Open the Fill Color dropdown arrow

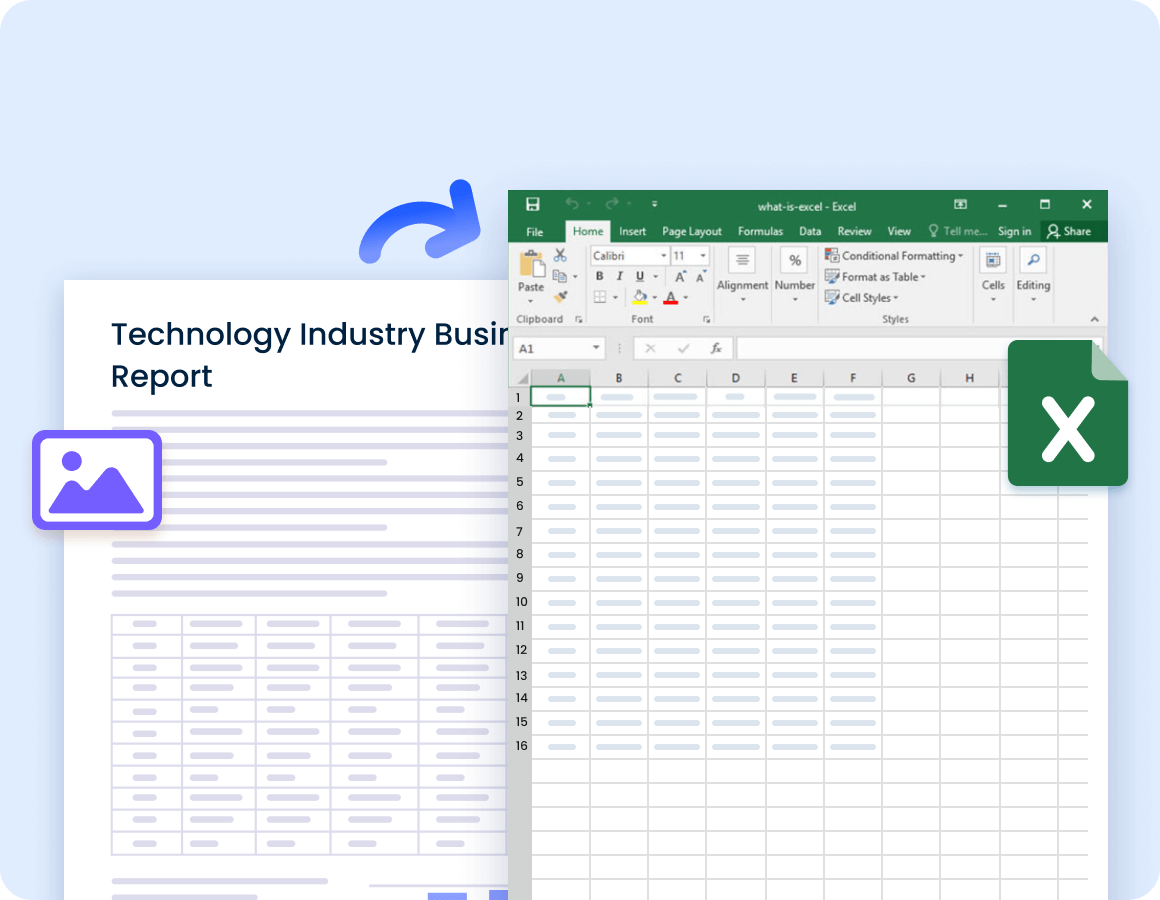(654, 298)
